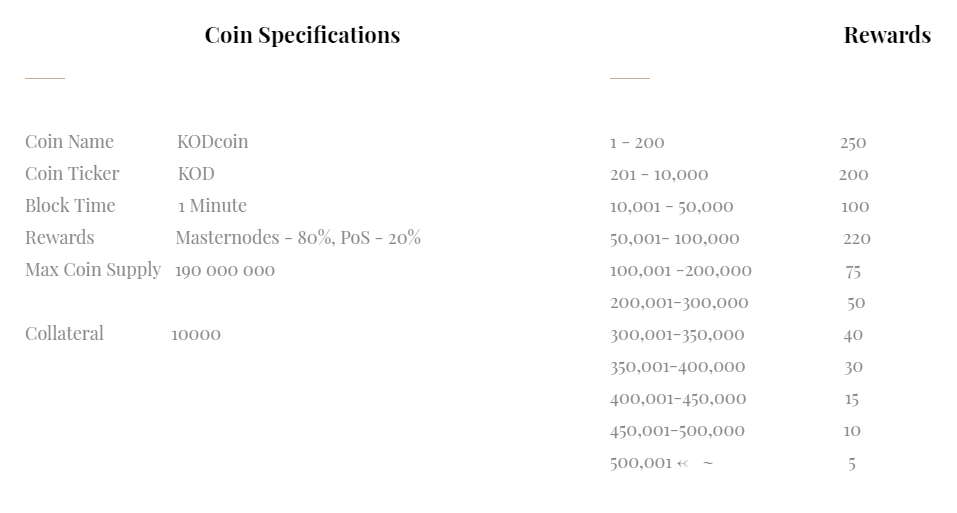Click the Coin Specifications heading
Viewport: 957px width, 513px height.
(x=302, y=35)
